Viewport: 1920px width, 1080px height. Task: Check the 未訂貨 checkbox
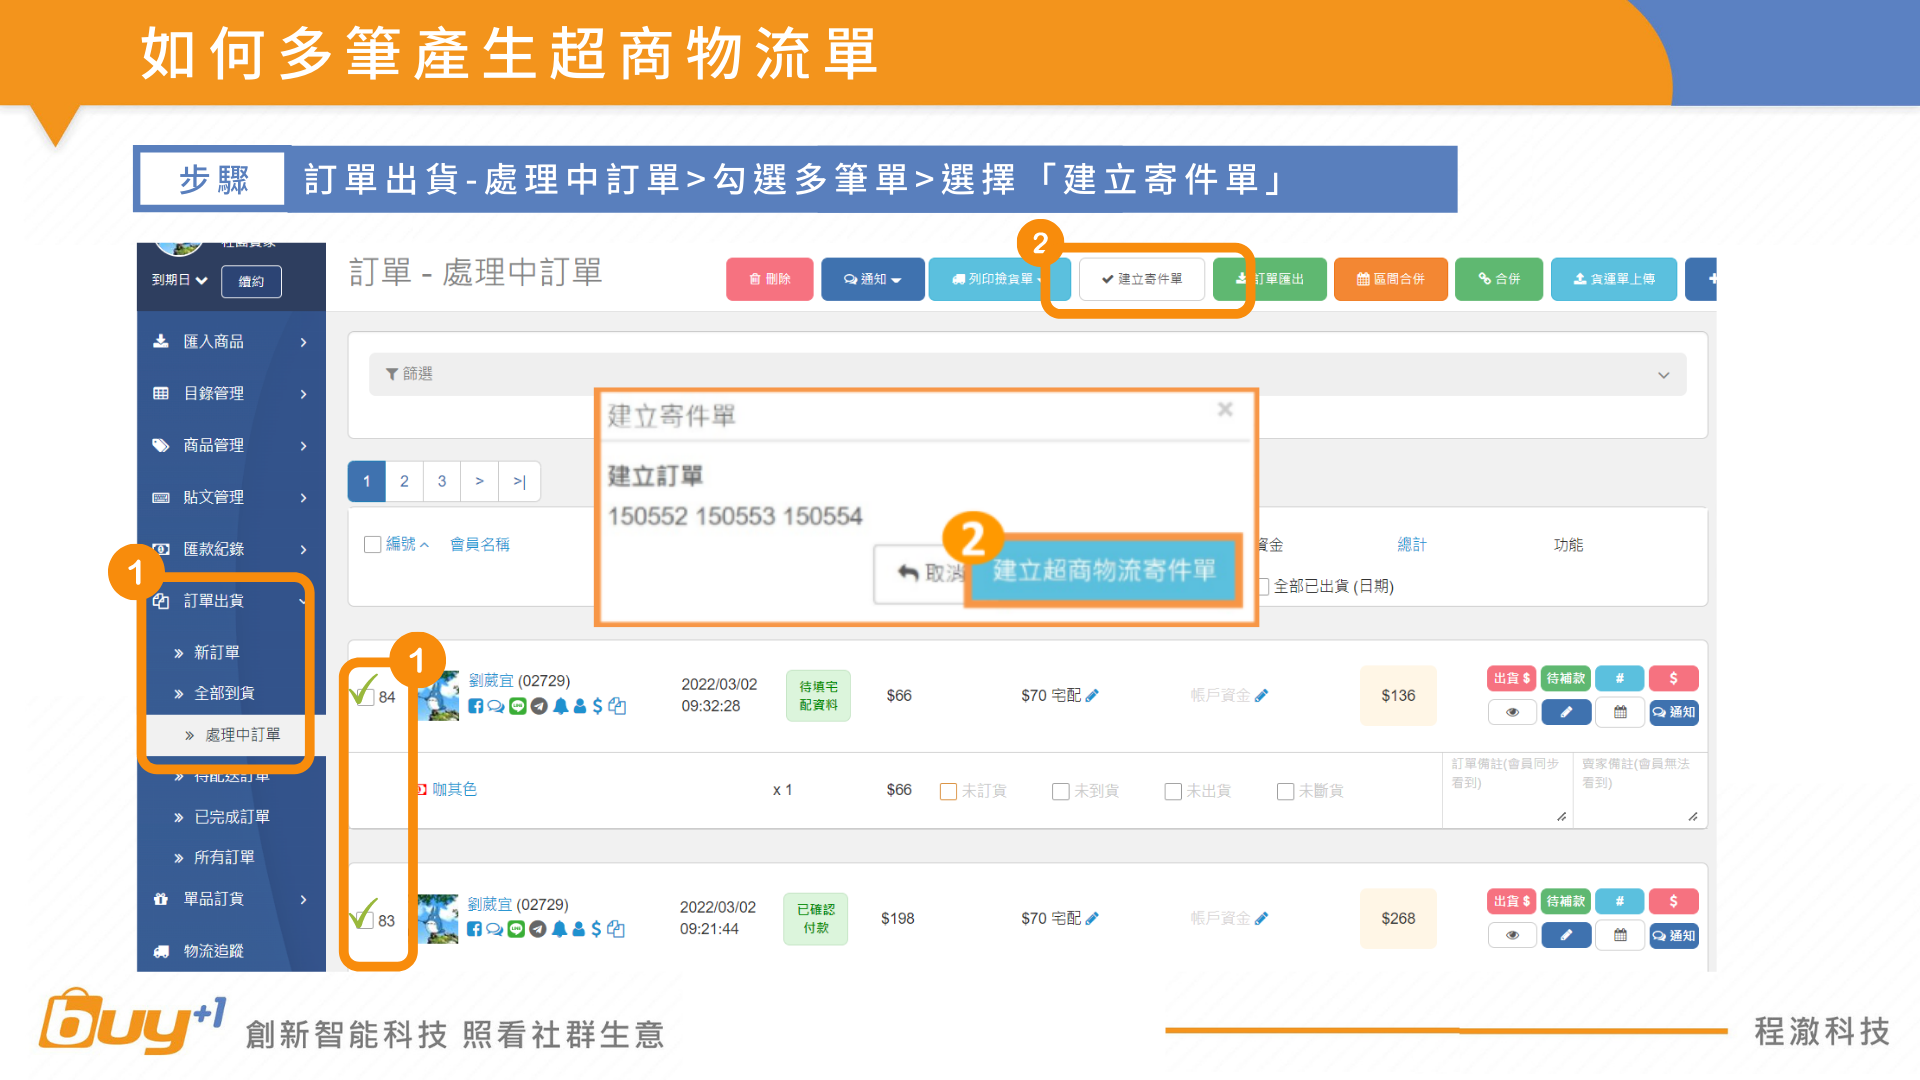pyautogui.click(x=948, y=791)
